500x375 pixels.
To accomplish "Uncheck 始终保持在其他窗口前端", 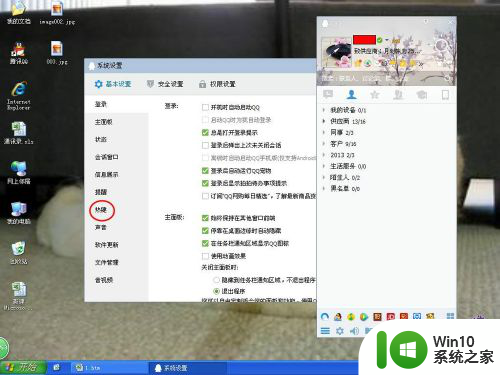I will tap(205, 218).
